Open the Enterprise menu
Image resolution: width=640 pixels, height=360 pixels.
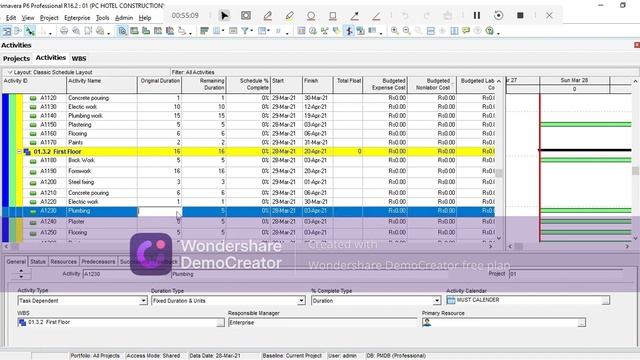(x=77, y=18)
